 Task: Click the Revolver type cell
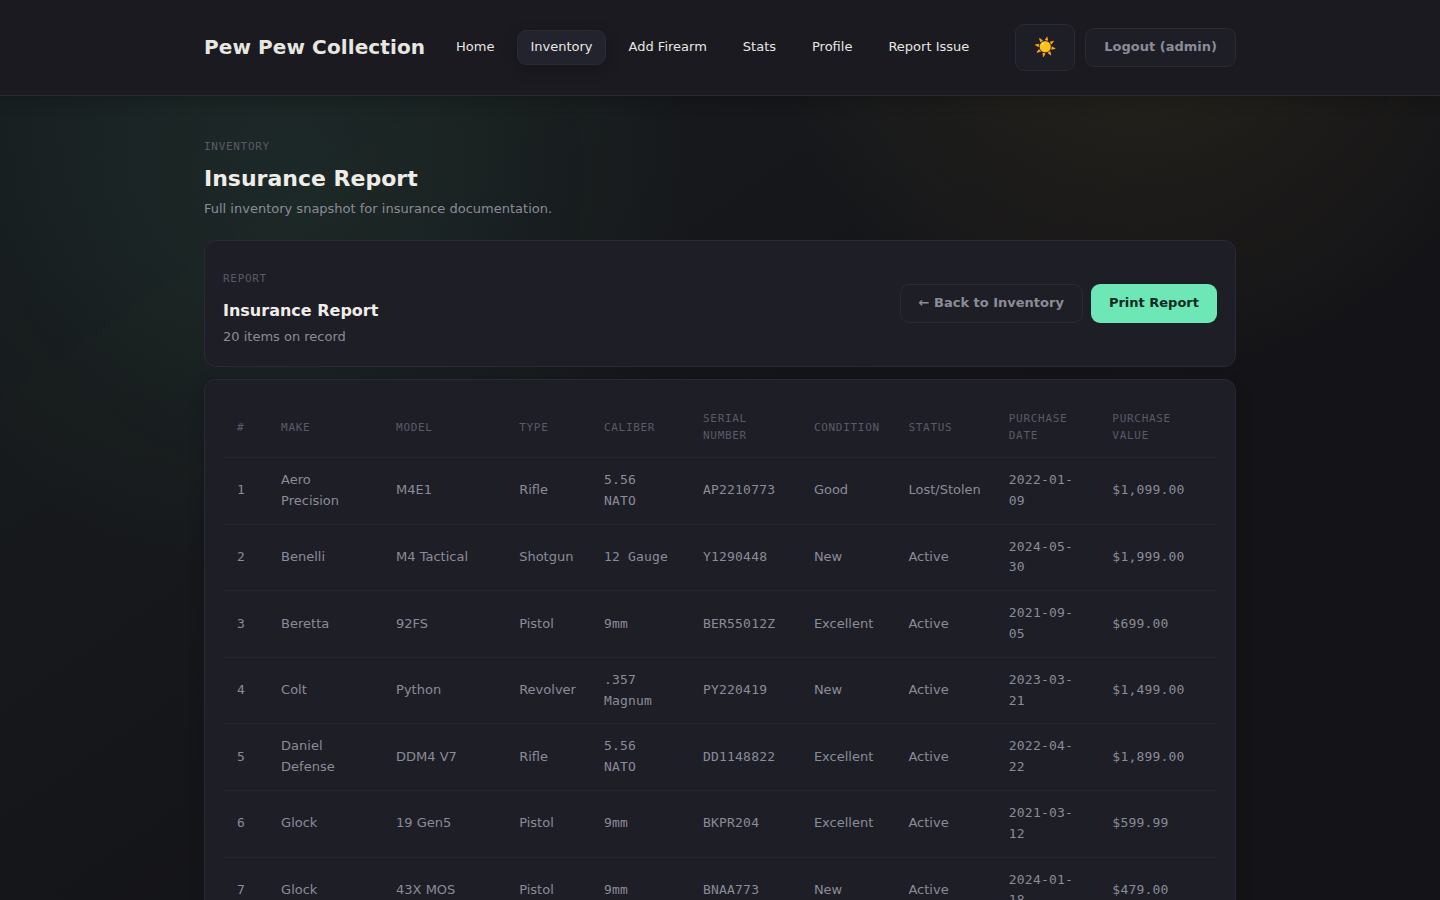(547, 690)
